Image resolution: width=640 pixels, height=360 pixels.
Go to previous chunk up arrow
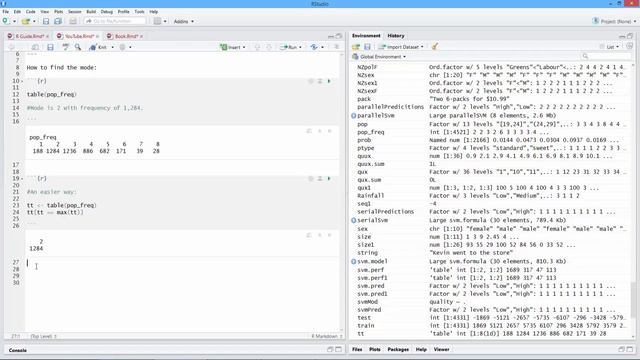257,47
